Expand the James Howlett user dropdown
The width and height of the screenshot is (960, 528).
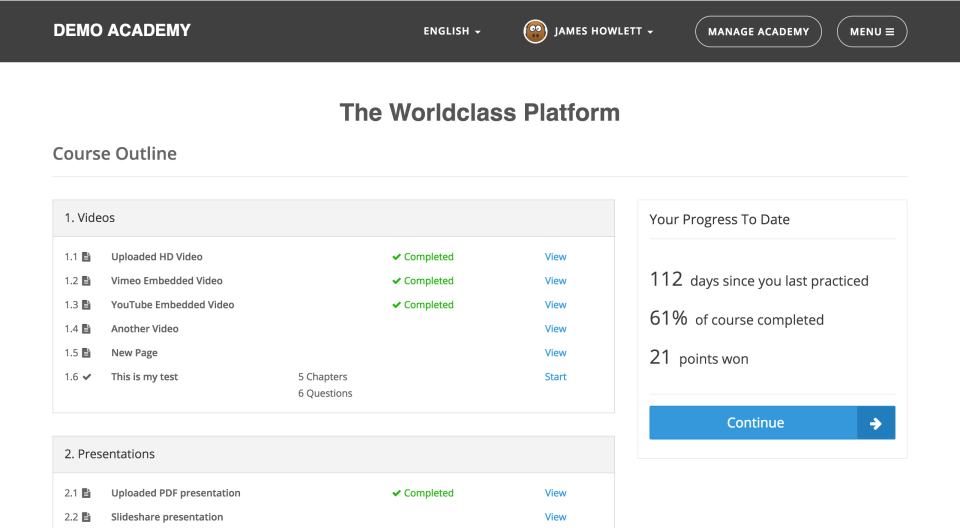pos(603,31)
